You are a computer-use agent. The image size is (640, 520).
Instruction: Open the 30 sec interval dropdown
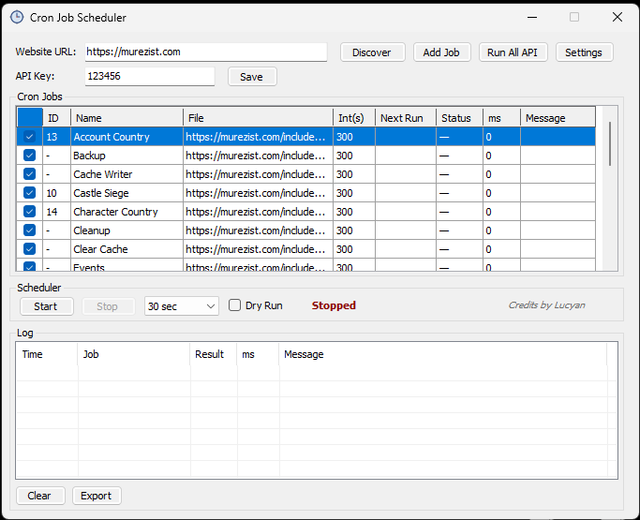click(x=181, y=306)
